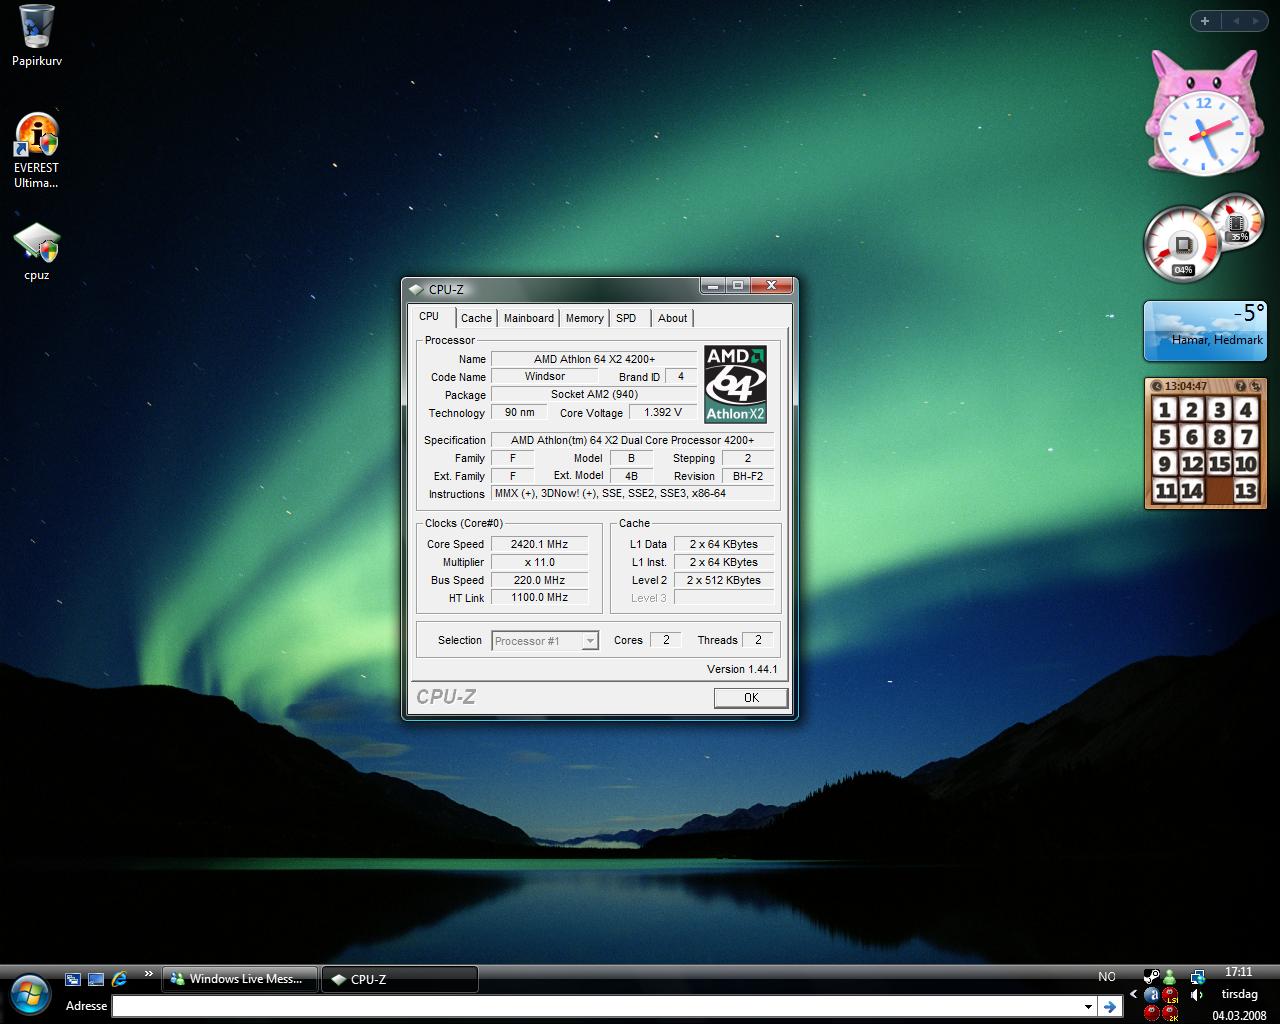The width and height of the screenshot is (1280, 1024).
Task: Switch to the CPU tab
Action: coord(430,316)
